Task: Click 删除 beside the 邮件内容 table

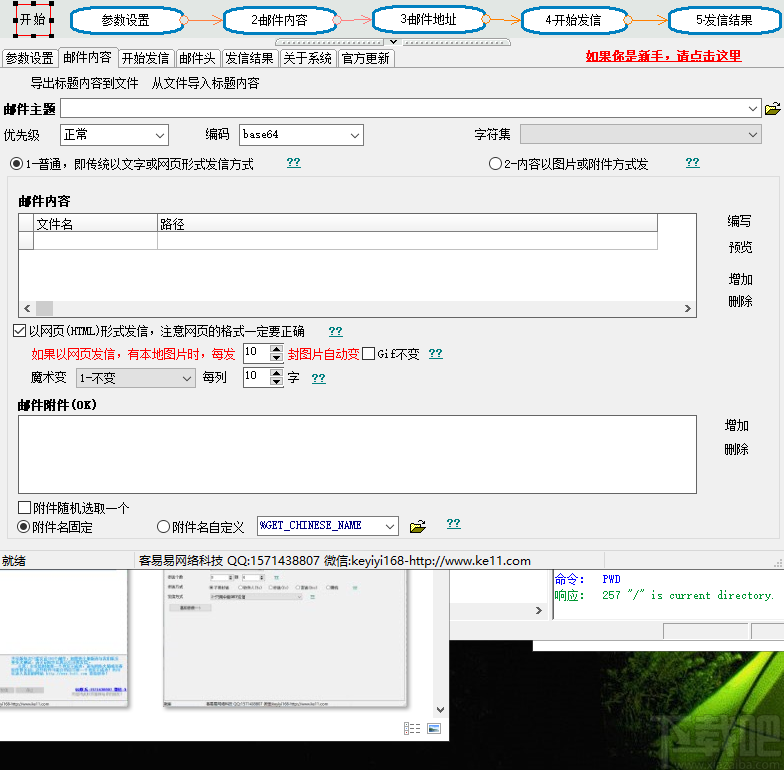Action: point(740,301)
